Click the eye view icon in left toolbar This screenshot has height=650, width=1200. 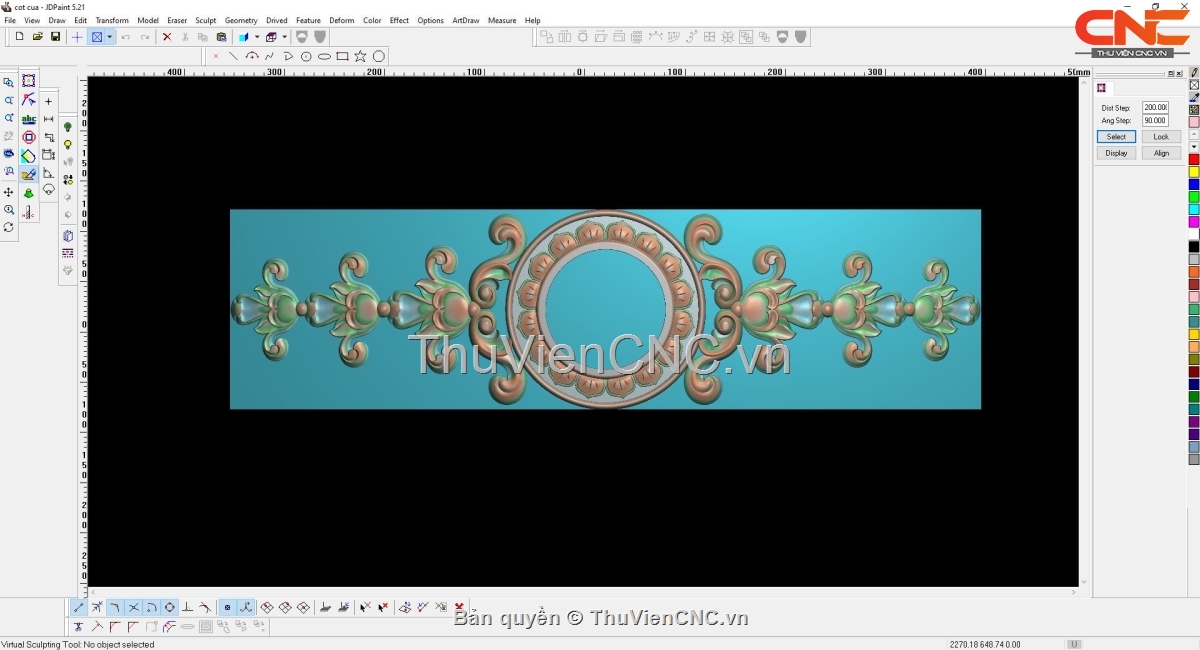coord(9,154)
